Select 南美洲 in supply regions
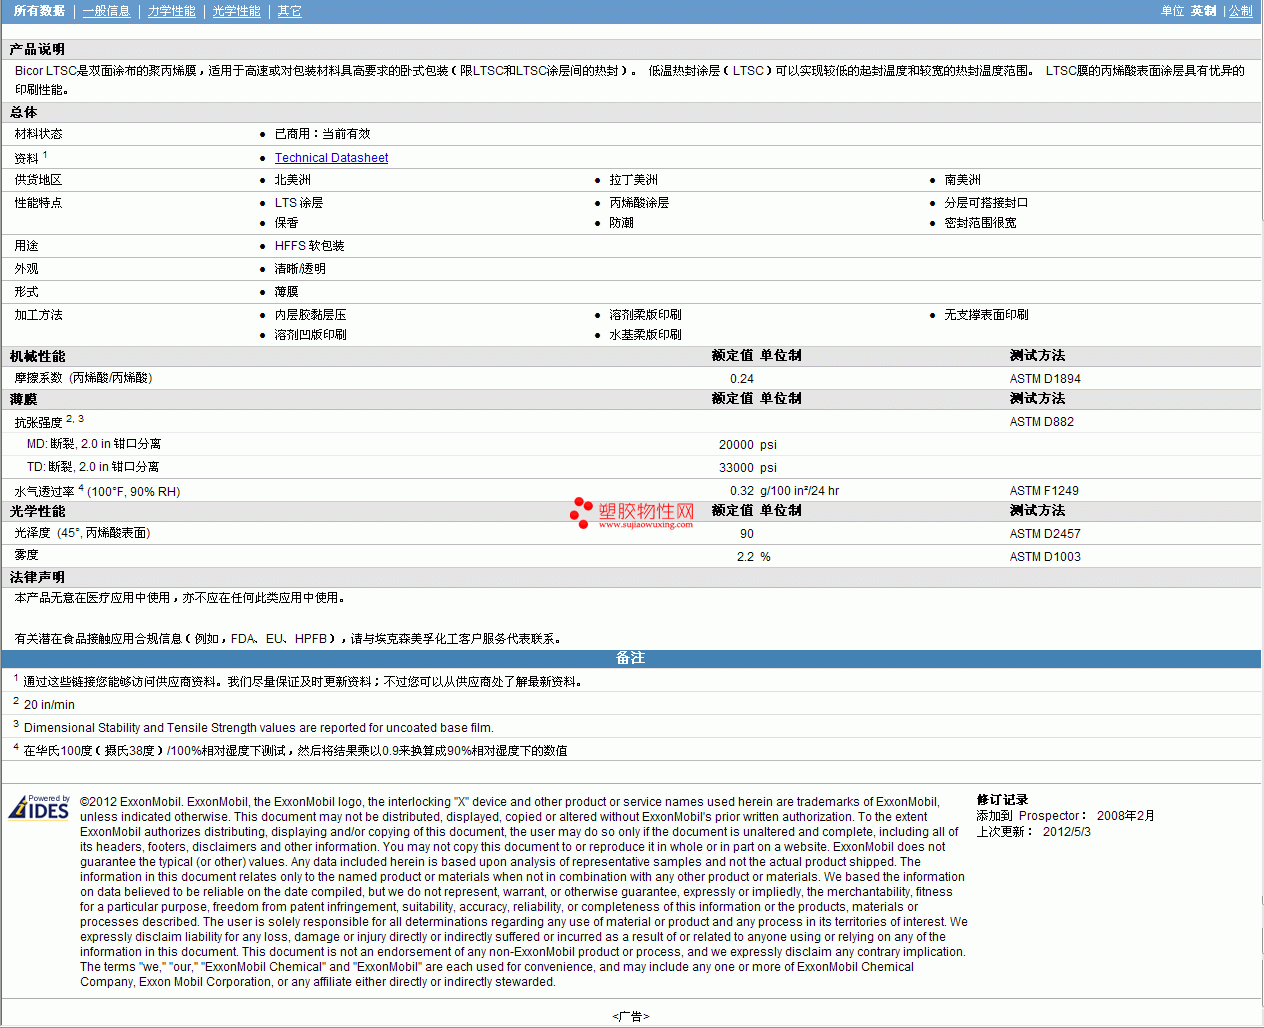This screenshot has height=1028, width=1264. (x=962, y=180)
